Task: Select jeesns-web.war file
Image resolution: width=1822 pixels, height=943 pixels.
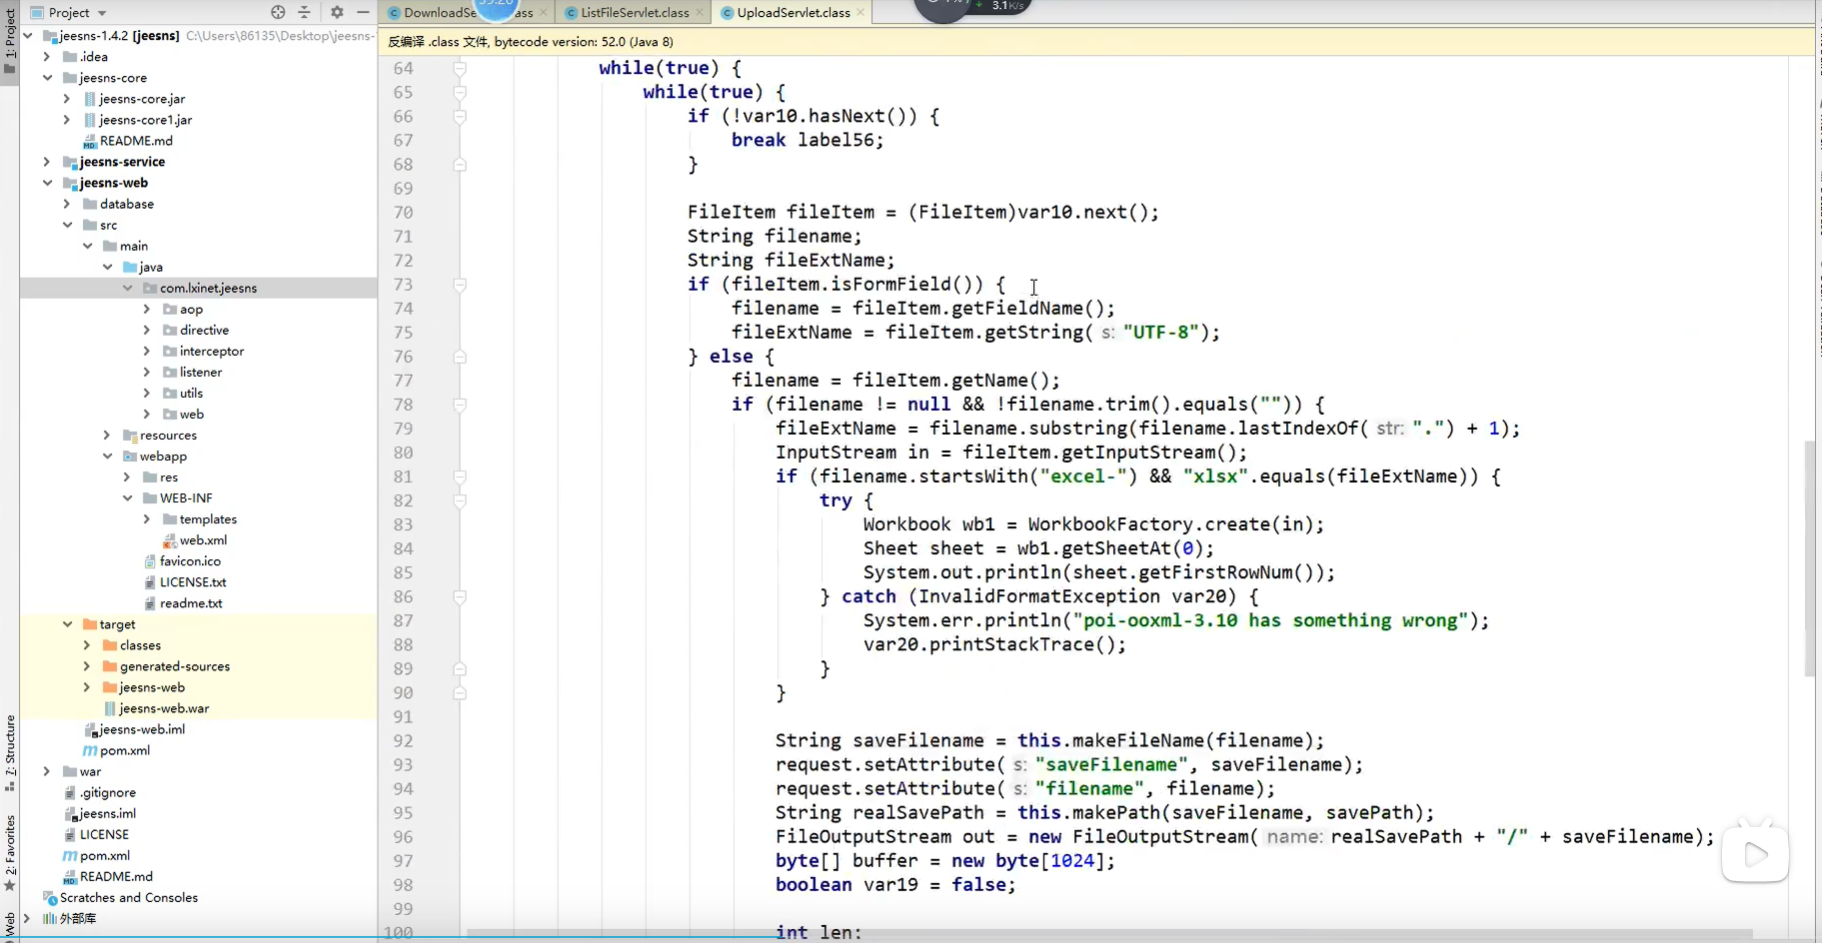Action: 164,708
